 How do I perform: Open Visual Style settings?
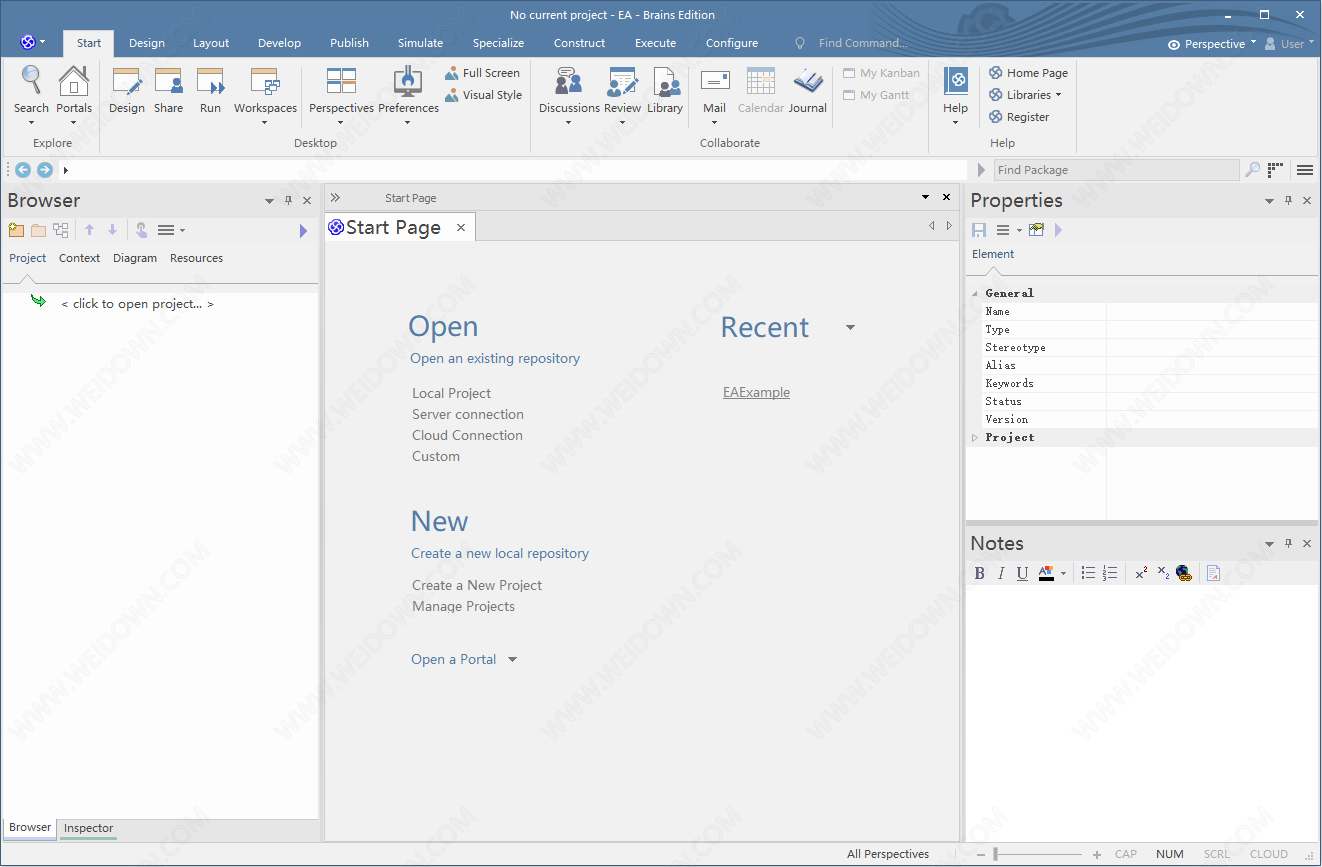tap(484, 95)
